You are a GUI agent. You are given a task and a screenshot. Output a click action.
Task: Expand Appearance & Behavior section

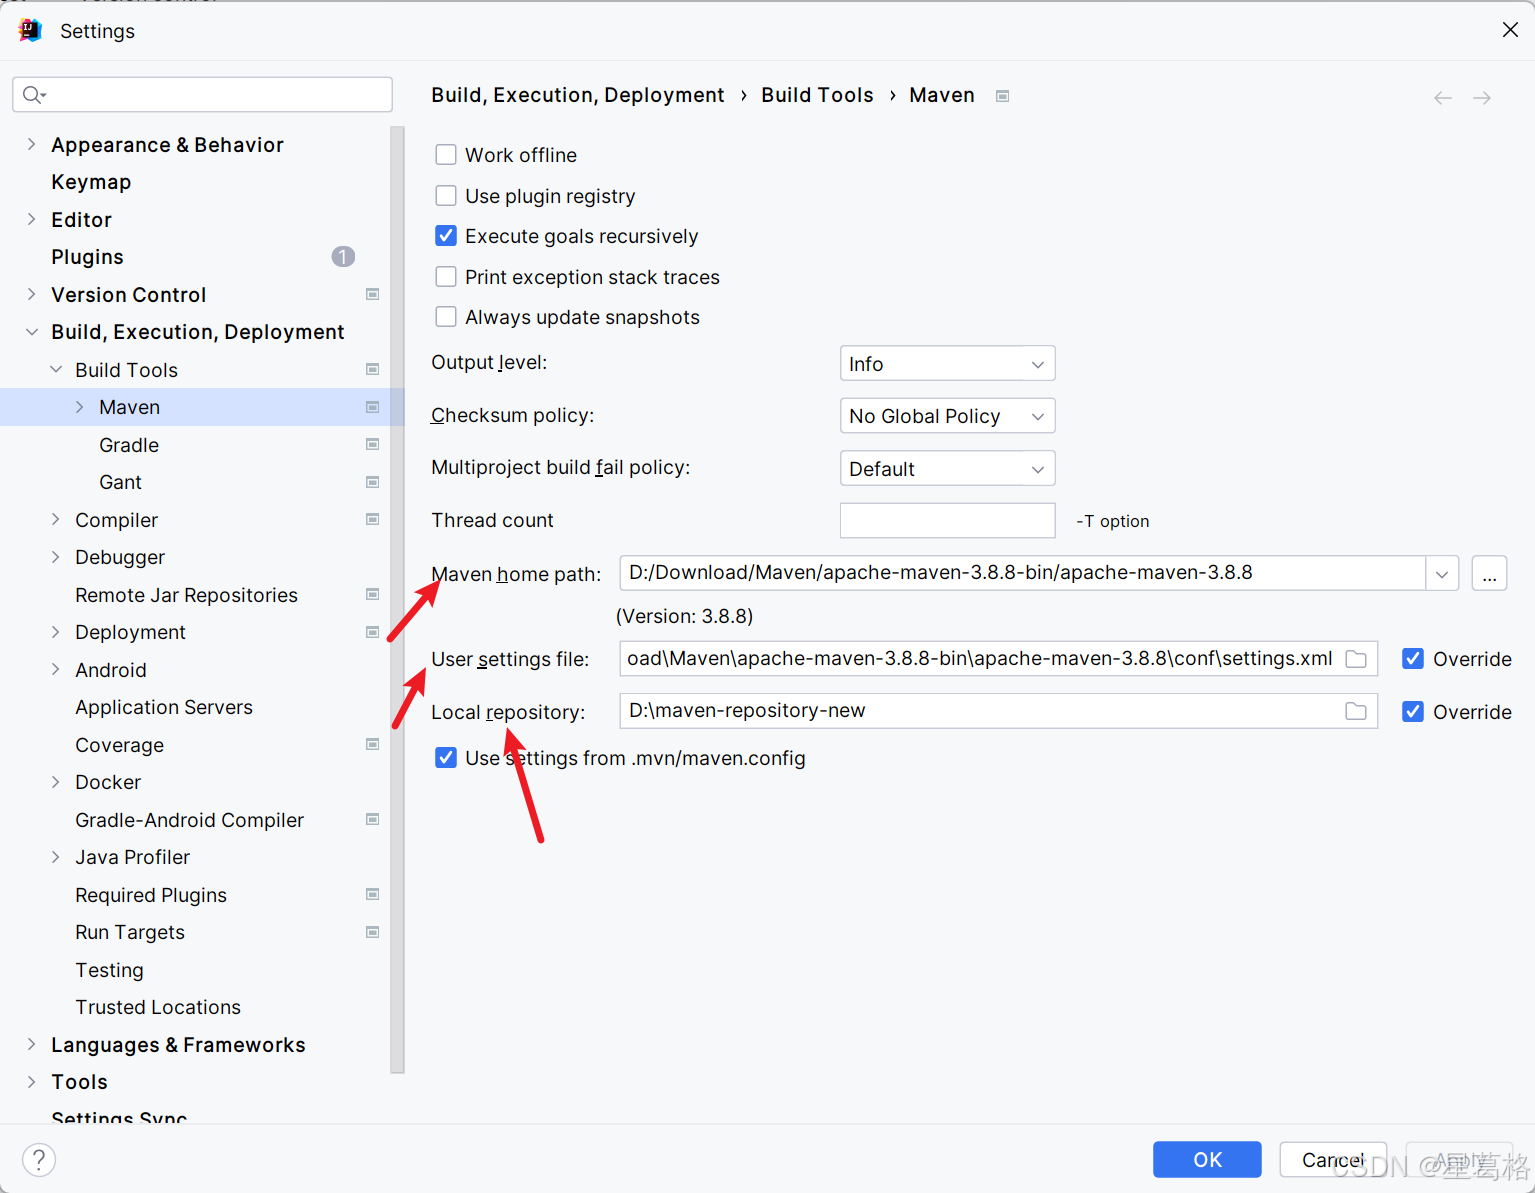(31, 145)
